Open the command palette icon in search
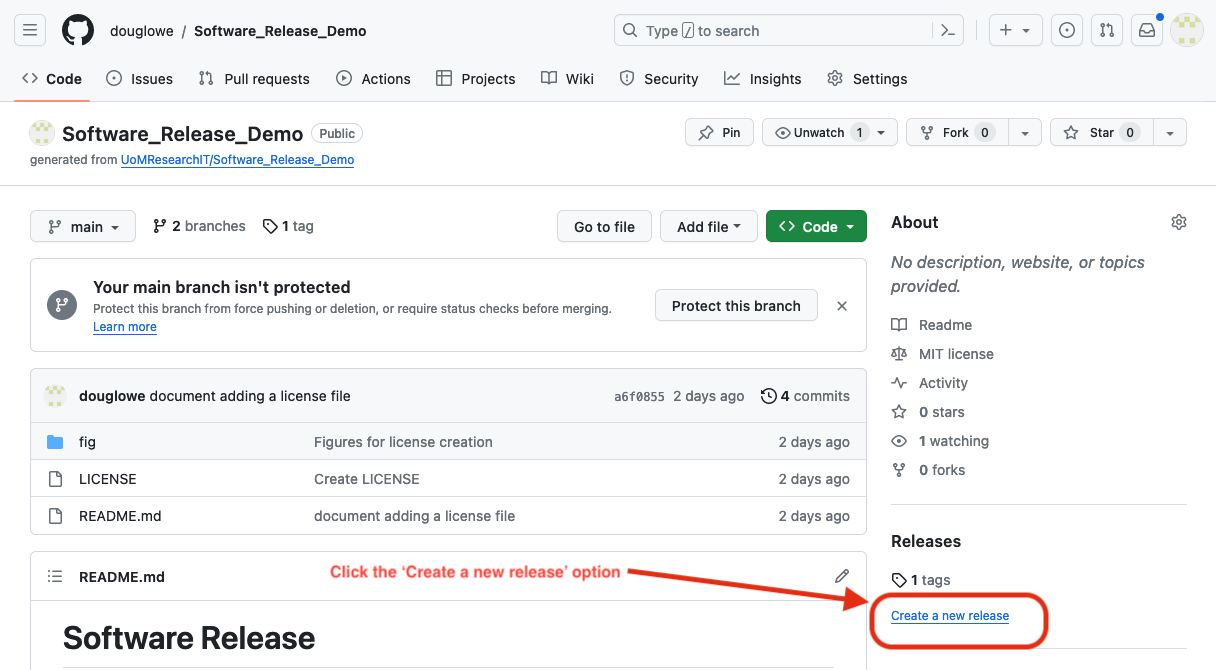 (948, 31)
